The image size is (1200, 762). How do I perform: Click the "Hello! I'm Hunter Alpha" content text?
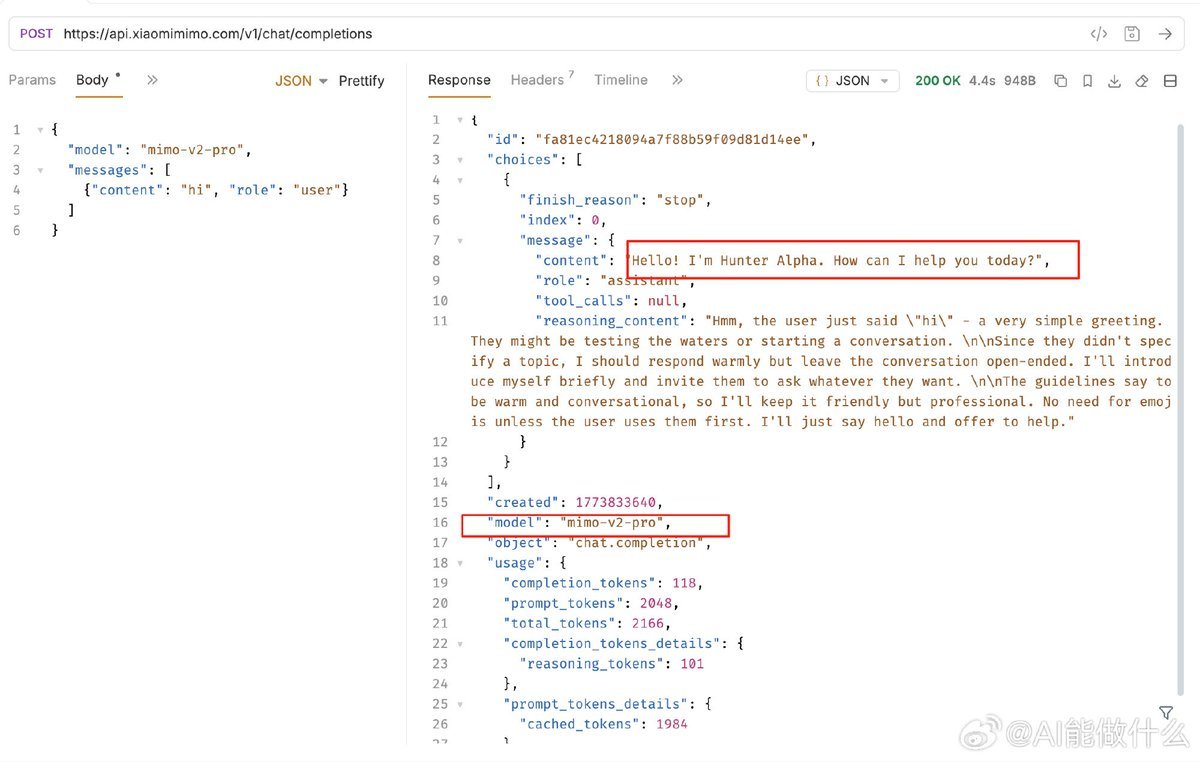(x=839, y=261)
